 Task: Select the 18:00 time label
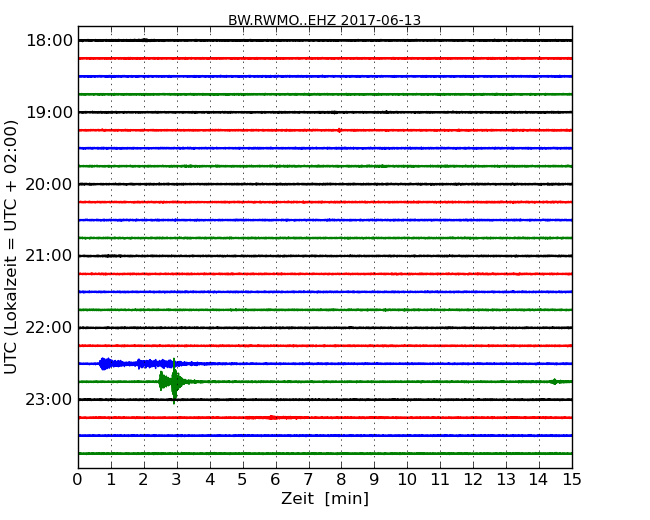click(49, 41)
